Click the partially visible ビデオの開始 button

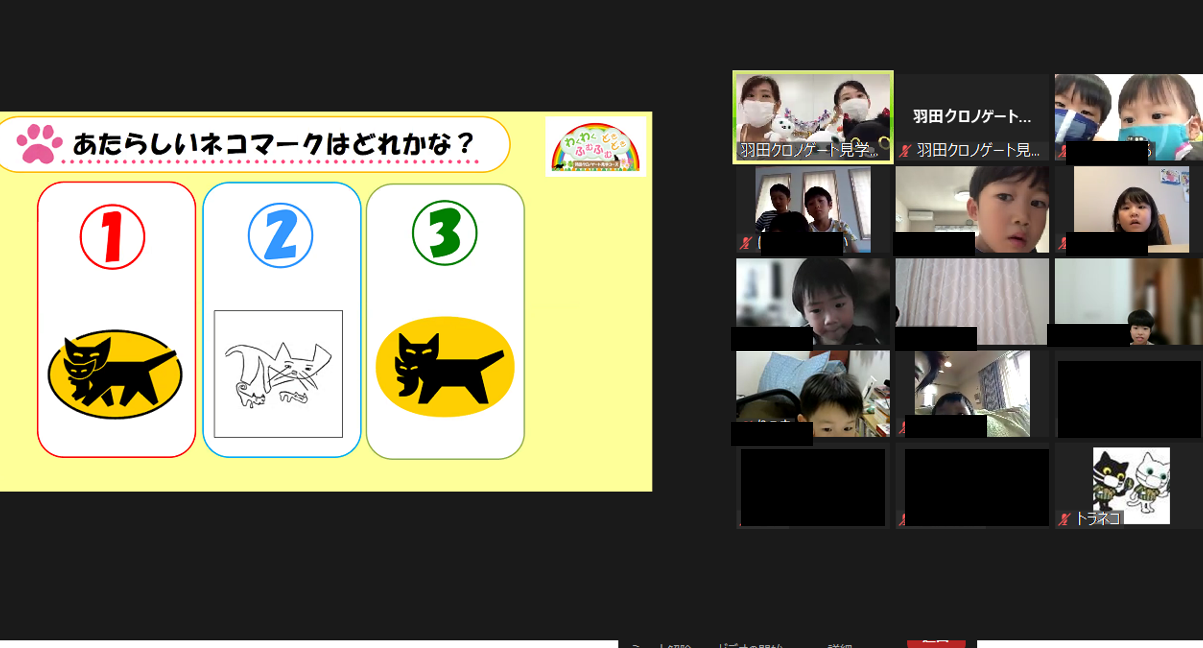pos(750,644)
